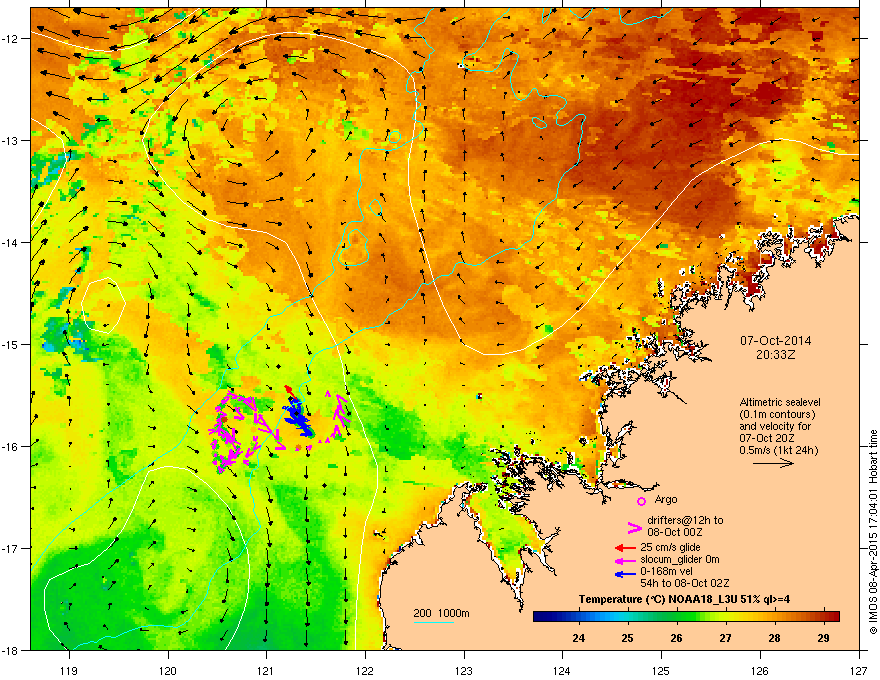Click the 200 1000m bathymetry label

click(x=441, y=613)
